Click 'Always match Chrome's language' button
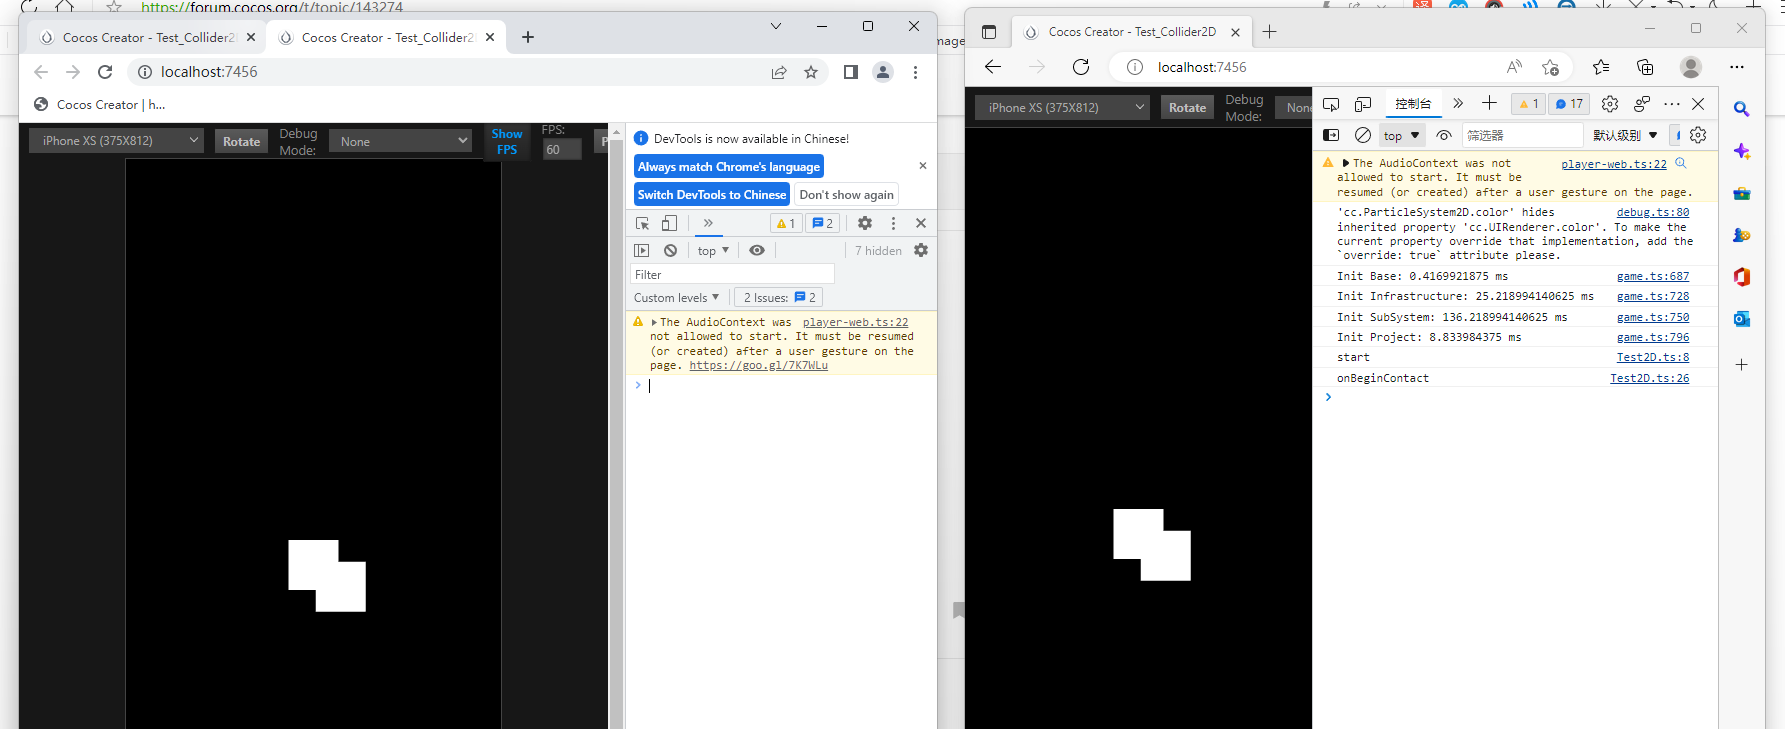This screenshot has width=1785, height=729. [729, 167]
